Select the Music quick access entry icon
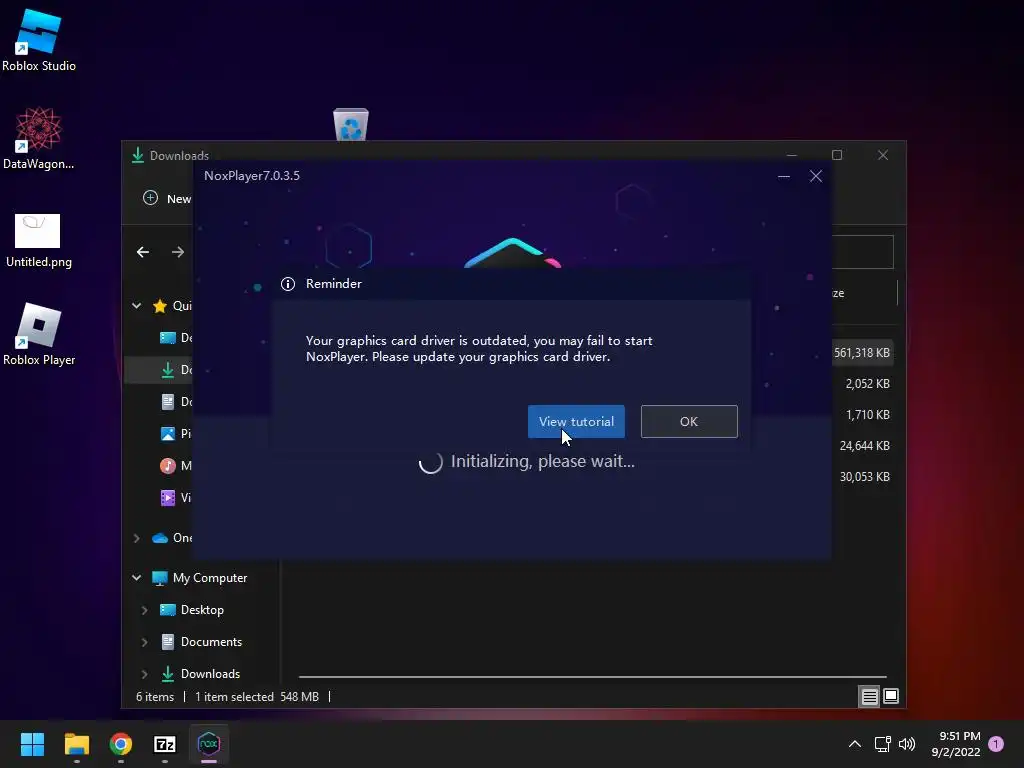Image resolution: width=1024 pixels, height=768 pixels. [x=168, y=466]
